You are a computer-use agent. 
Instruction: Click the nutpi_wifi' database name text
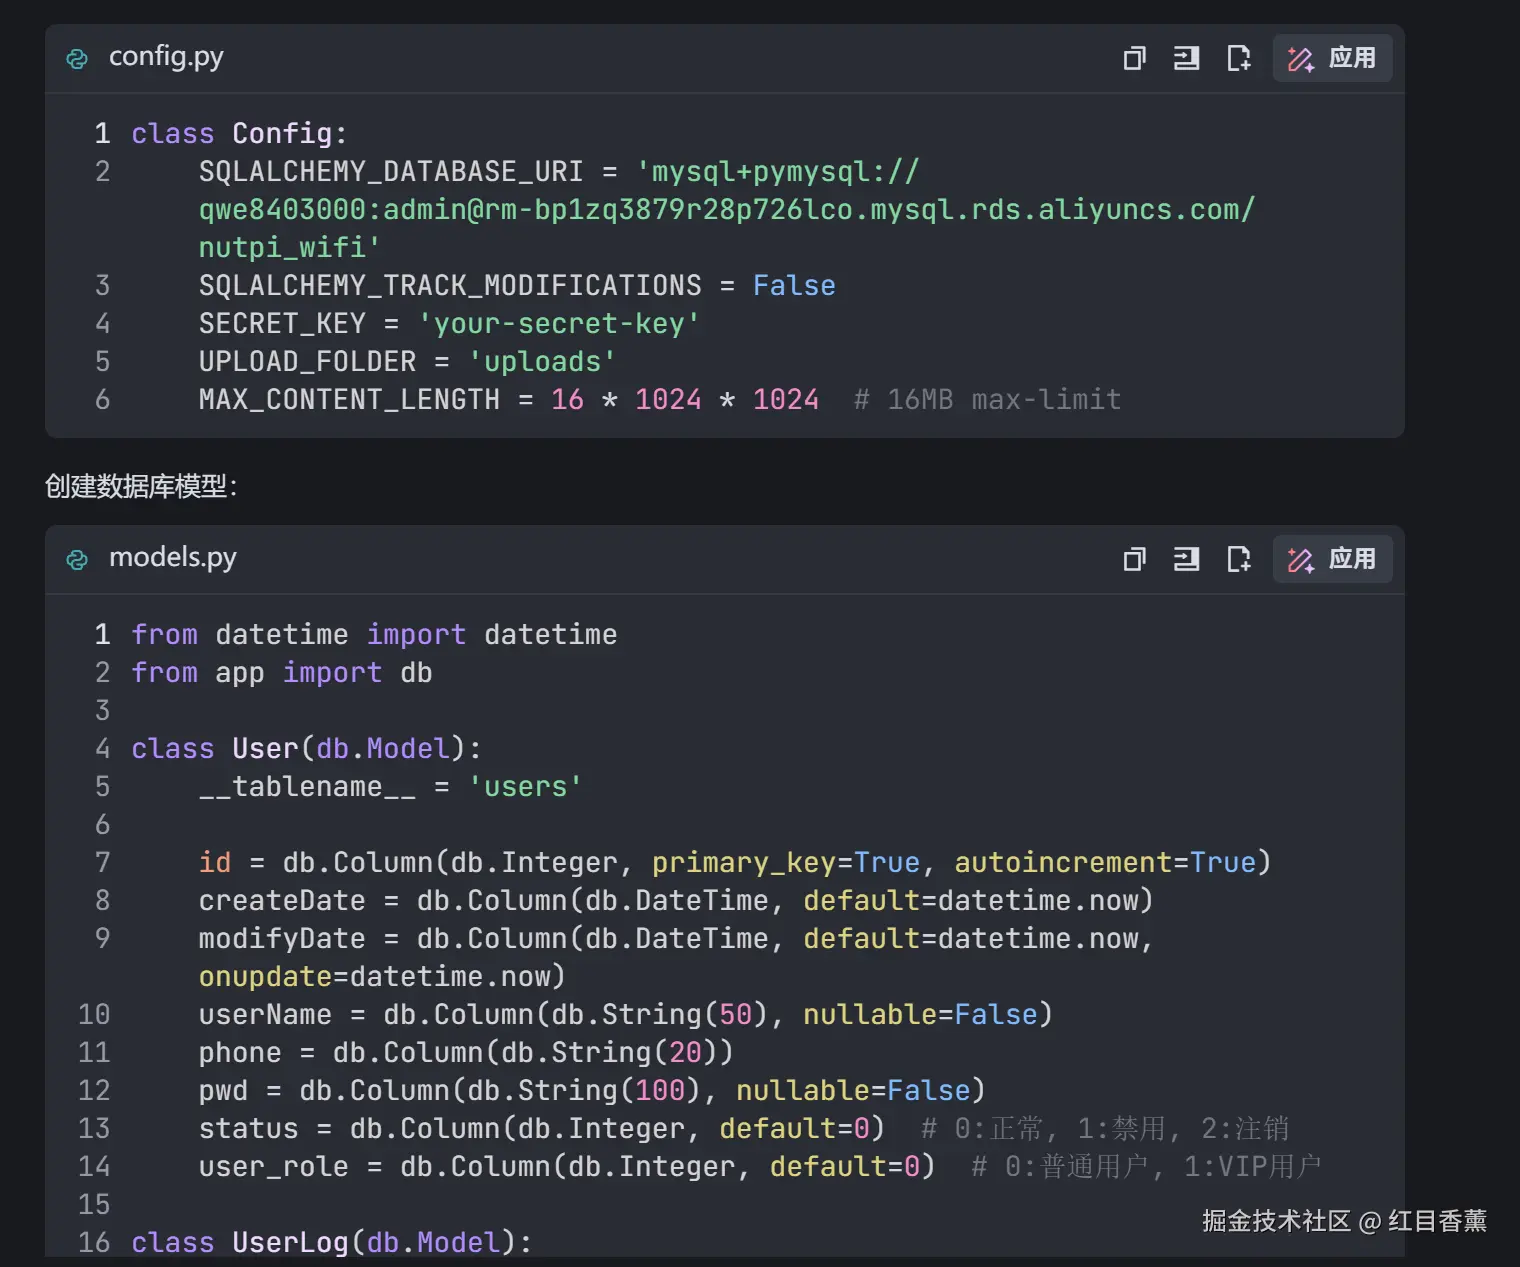tap(290, 248)
